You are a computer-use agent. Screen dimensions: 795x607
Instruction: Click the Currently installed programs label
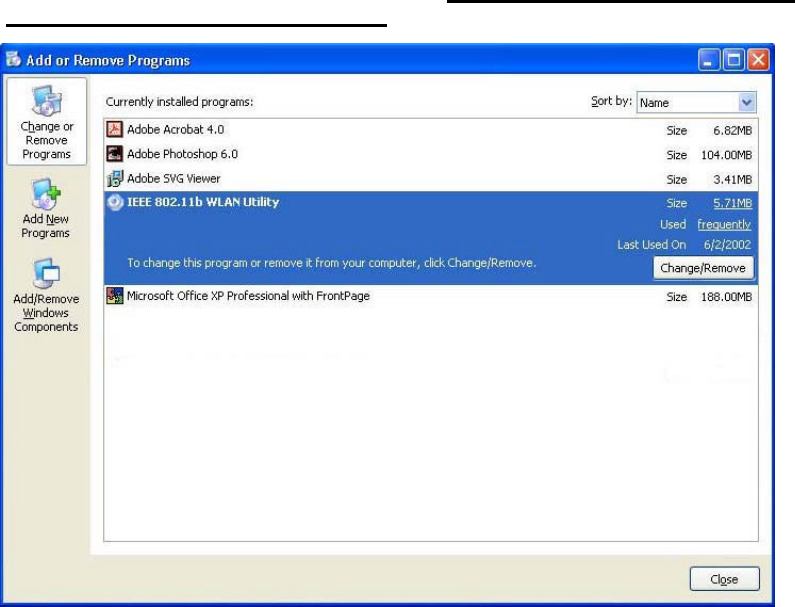[x=179, y=102]
